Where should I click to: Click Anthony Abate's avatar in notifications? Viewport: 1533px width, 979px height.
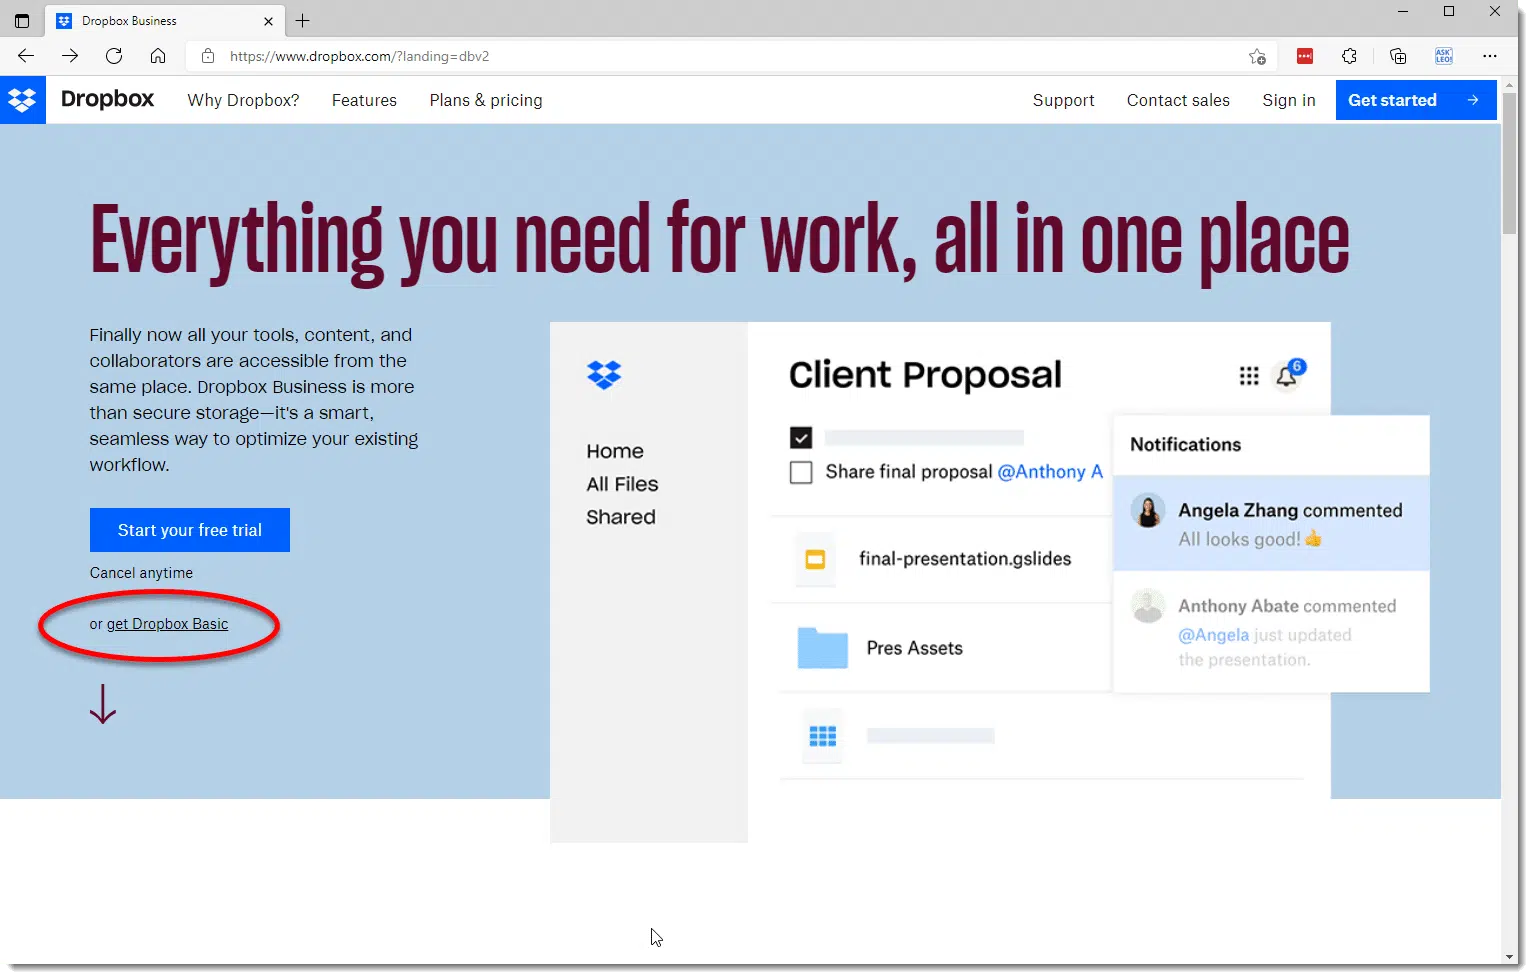(1148, 606)
